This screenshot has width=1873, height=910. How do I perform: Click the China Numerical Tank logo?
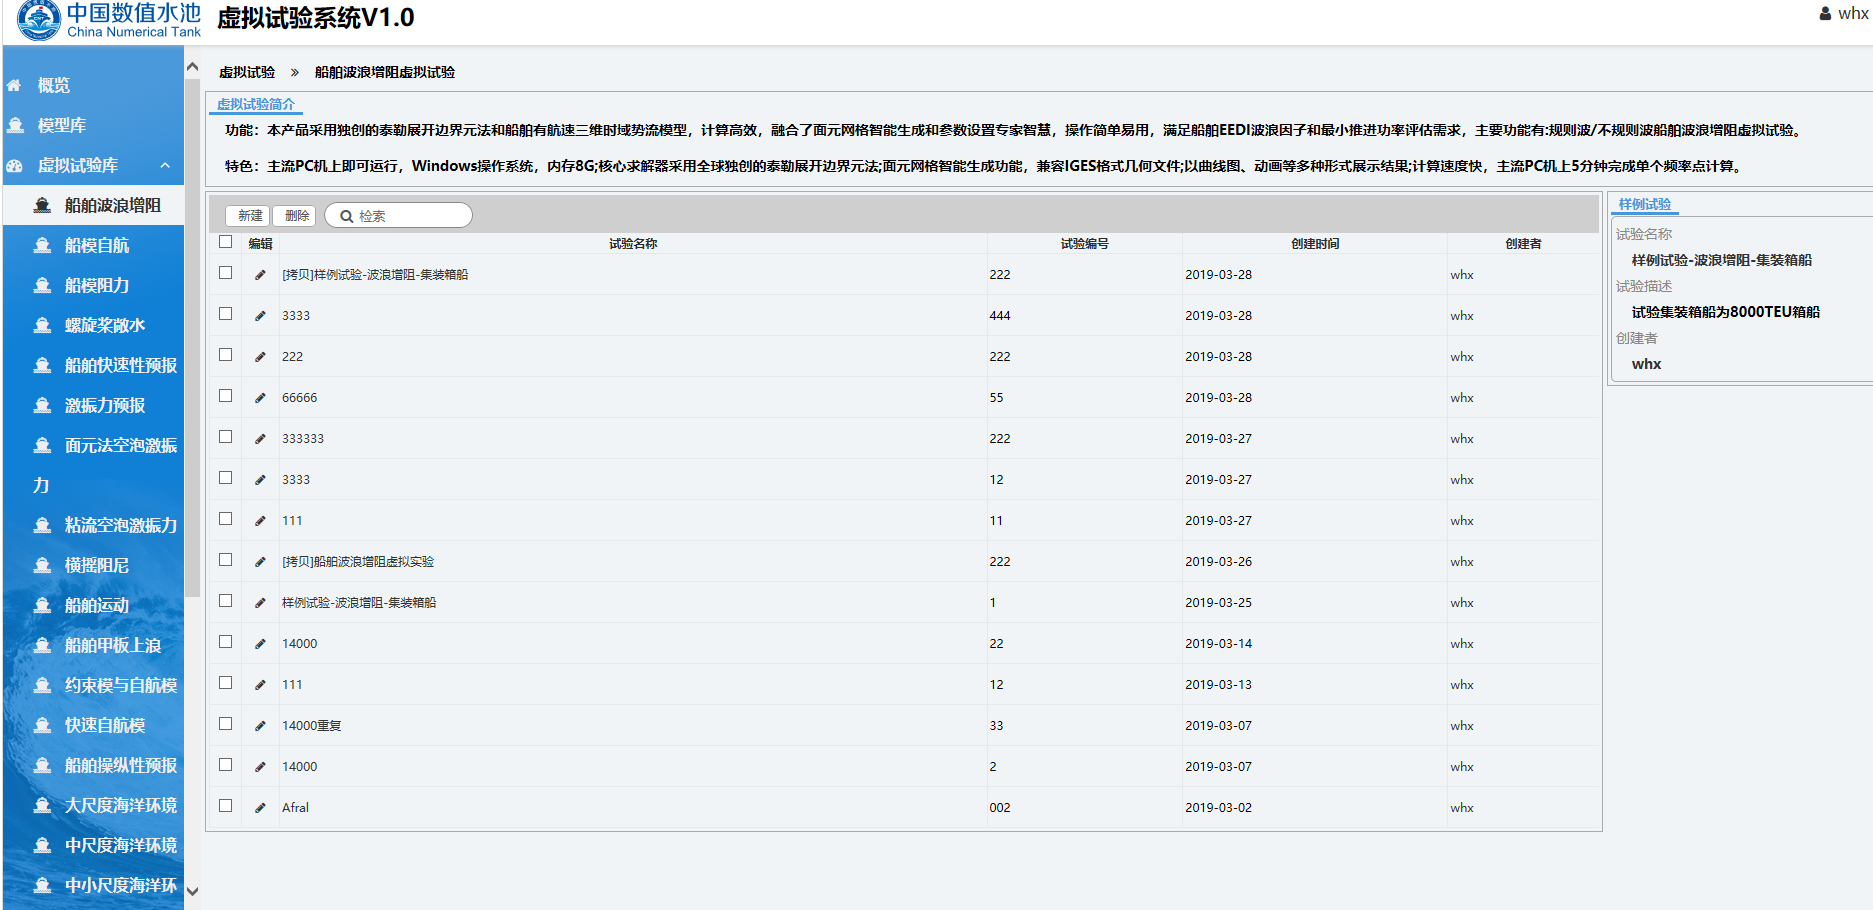coord(40,20)
